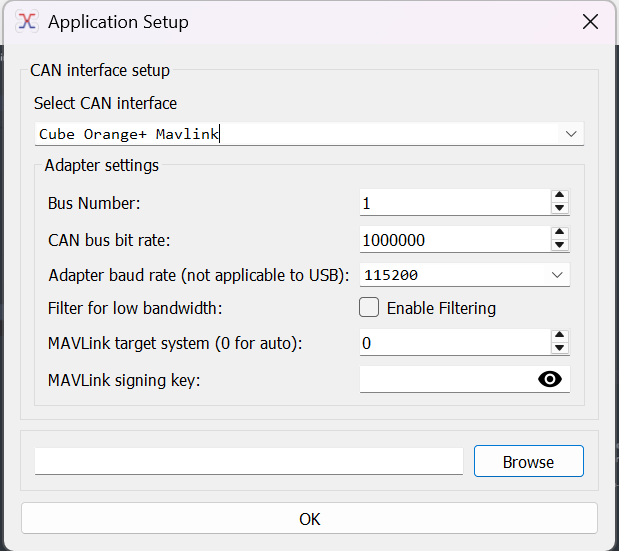The height and width of the screenshot is (551, 619).
Task: Increment the CAN bus bit rate
Action: (559, 232)
